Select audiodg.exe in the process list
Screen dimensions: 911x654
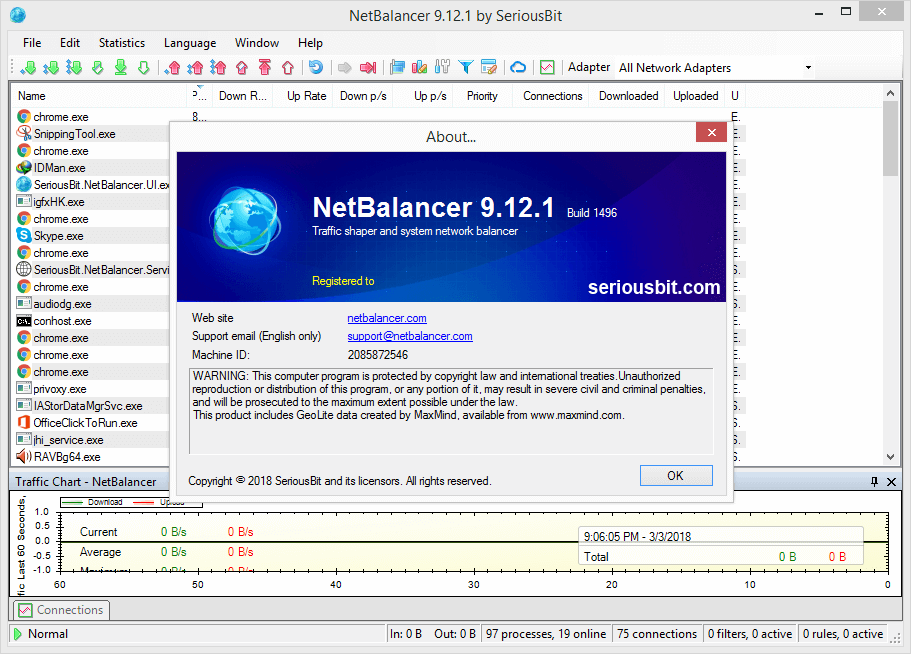pyautogui.click(x=62, y=304)
